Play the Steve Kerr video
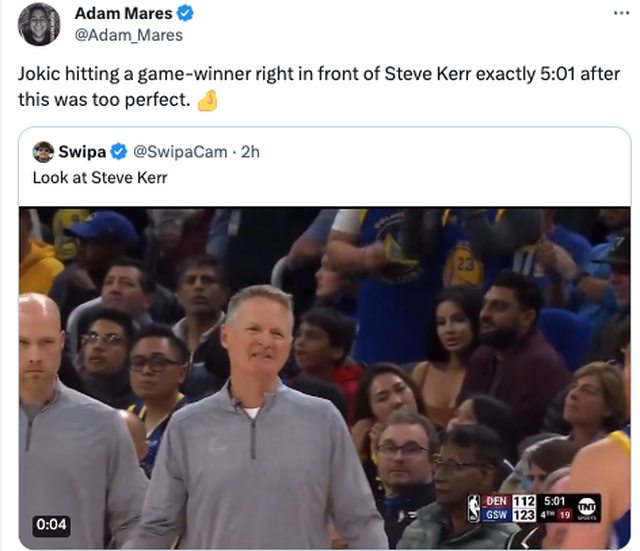The image size is (640, 551). coord(324,378)
